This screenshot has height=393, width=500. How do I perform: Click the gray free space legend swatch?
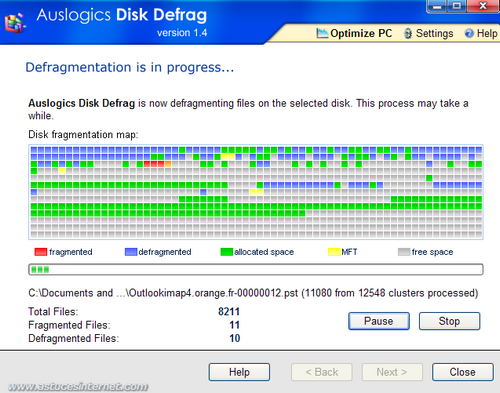404,252
